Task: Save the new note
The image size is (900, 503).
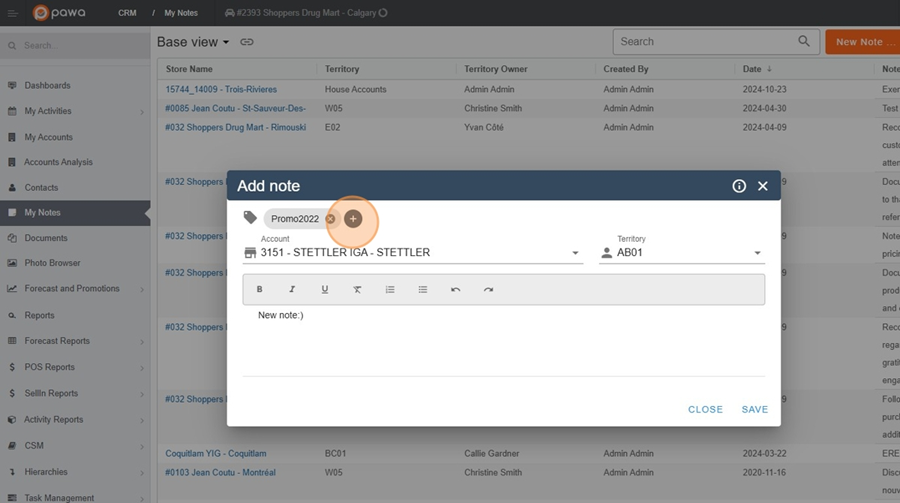Action: click(754, 409)
